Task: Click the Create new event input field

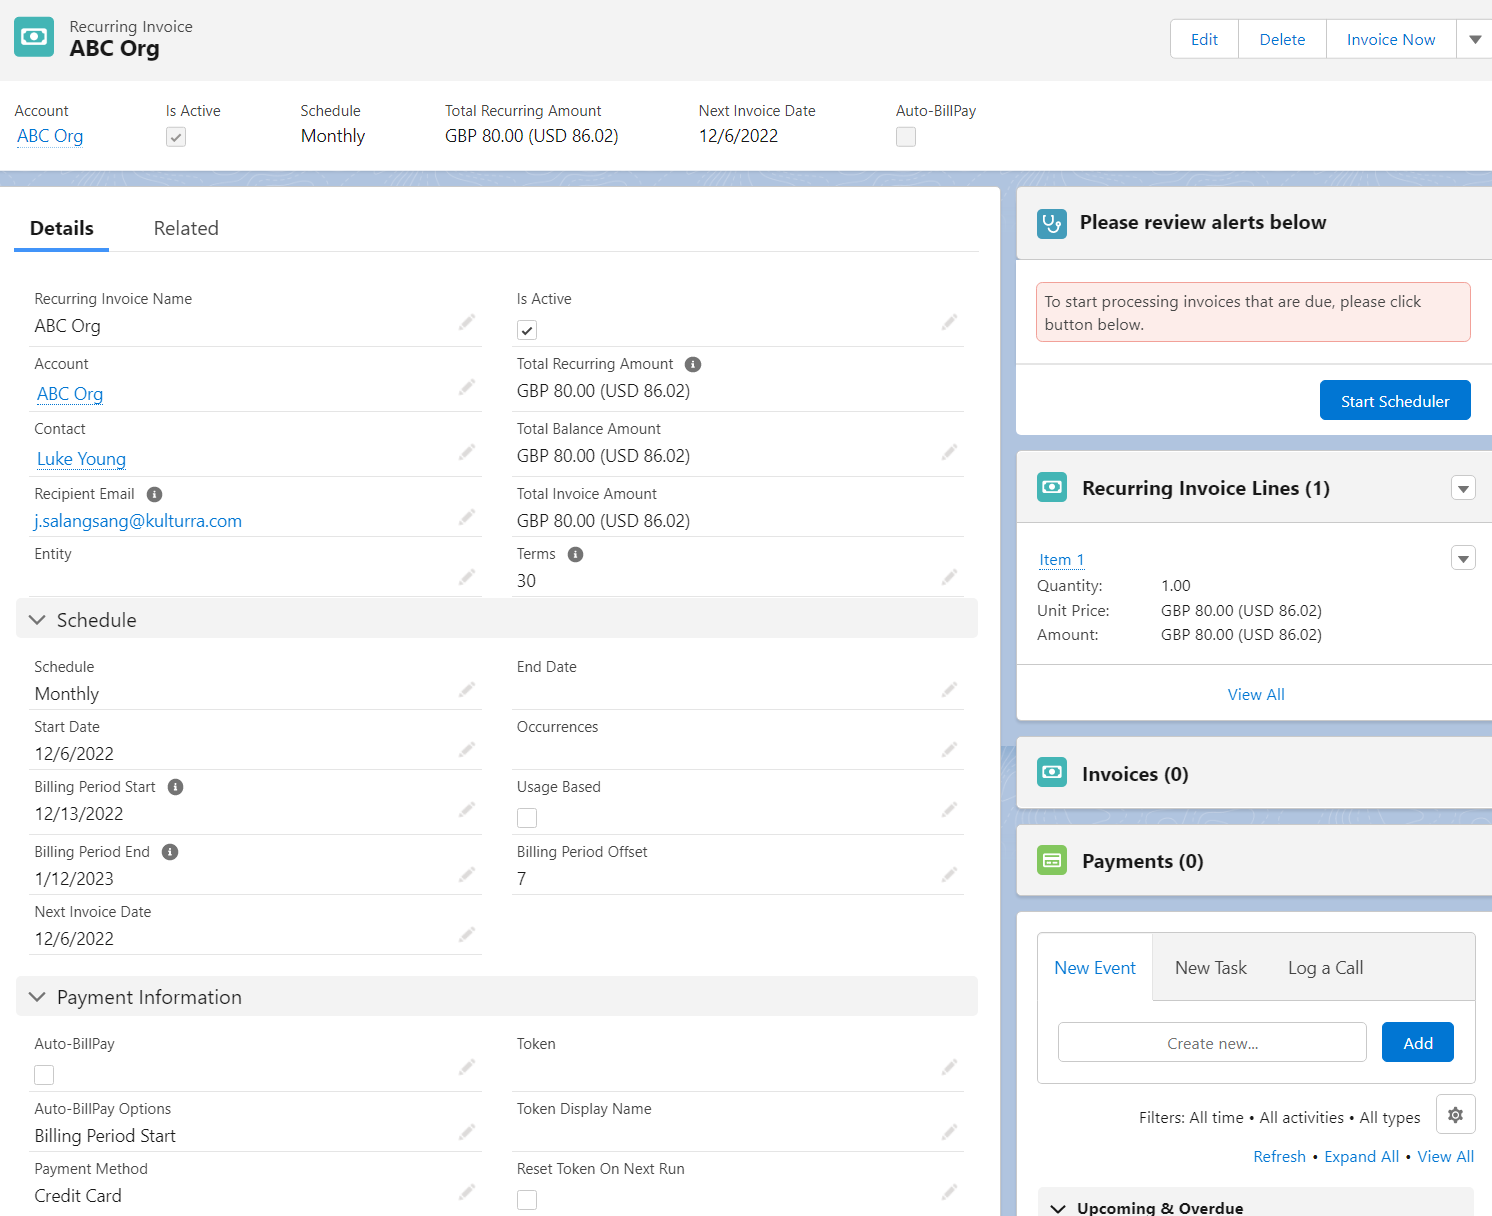Action: coord(1211,1043)
